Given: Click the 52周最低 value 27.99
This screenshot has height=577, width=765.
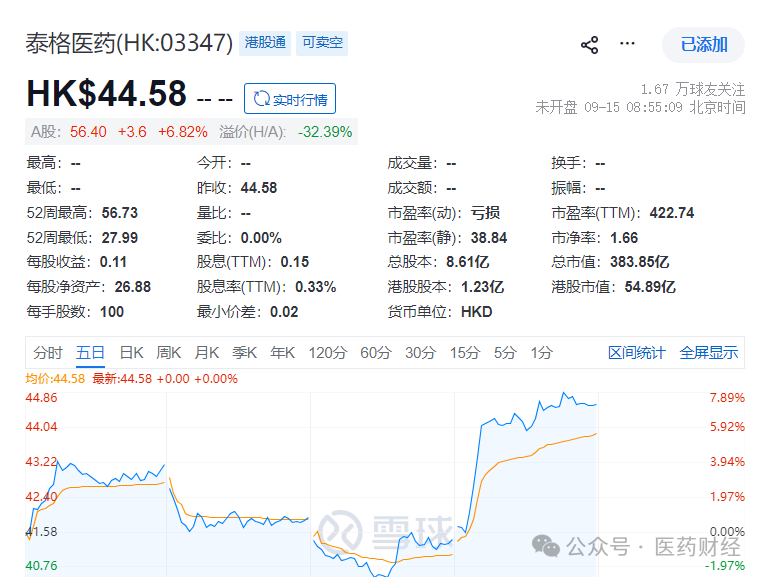Looking at the screenshot, I should (120, 238).
